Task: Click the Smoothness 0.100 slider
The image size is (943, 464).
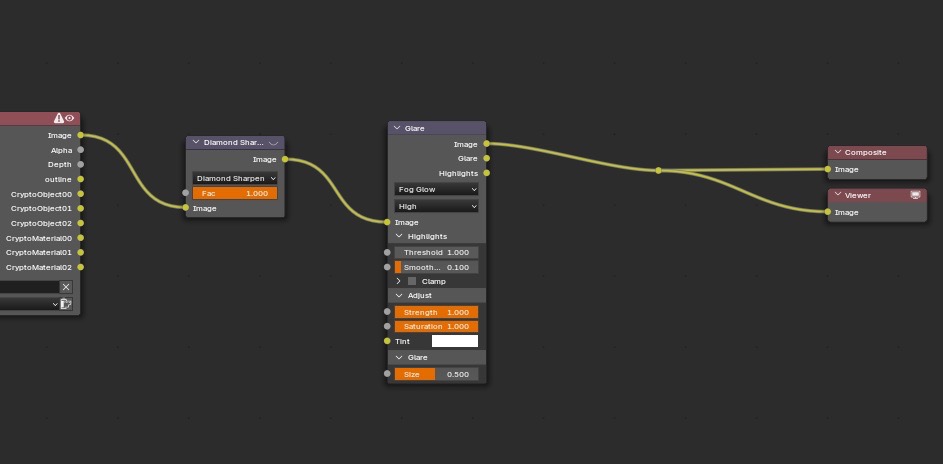Action: pyautogui.click(x=437, y=267)
